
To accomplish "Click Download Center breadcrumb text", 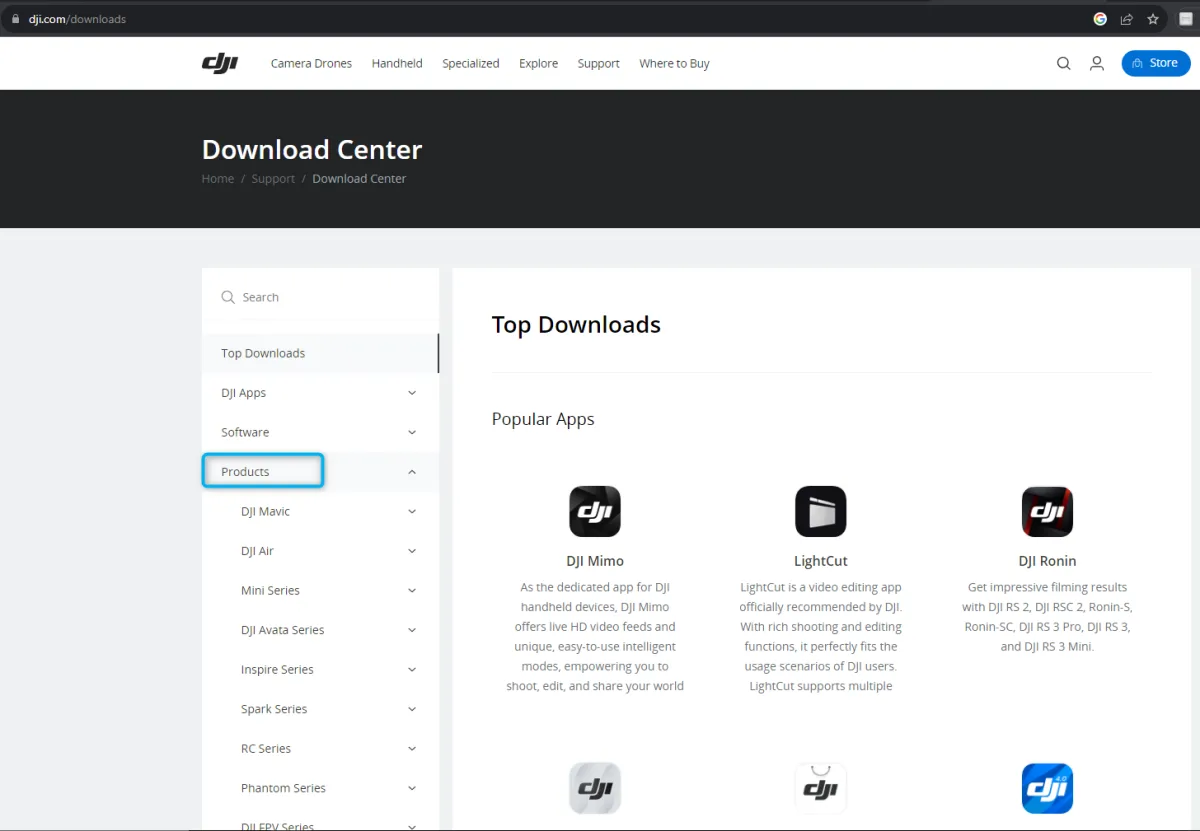I will coord(359,179).
